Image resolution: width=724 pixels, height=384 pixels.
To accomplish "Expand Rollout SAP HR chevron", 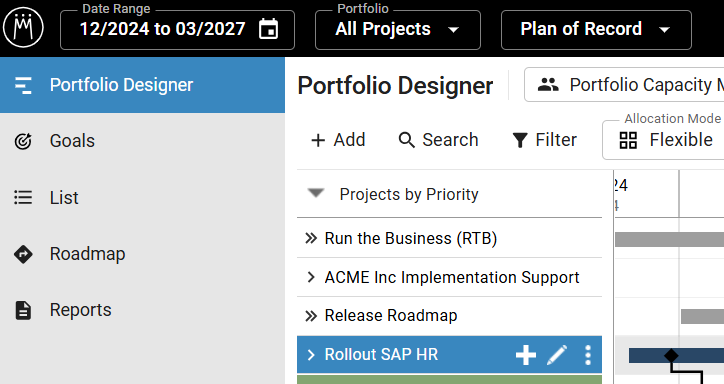I will 311,355.
